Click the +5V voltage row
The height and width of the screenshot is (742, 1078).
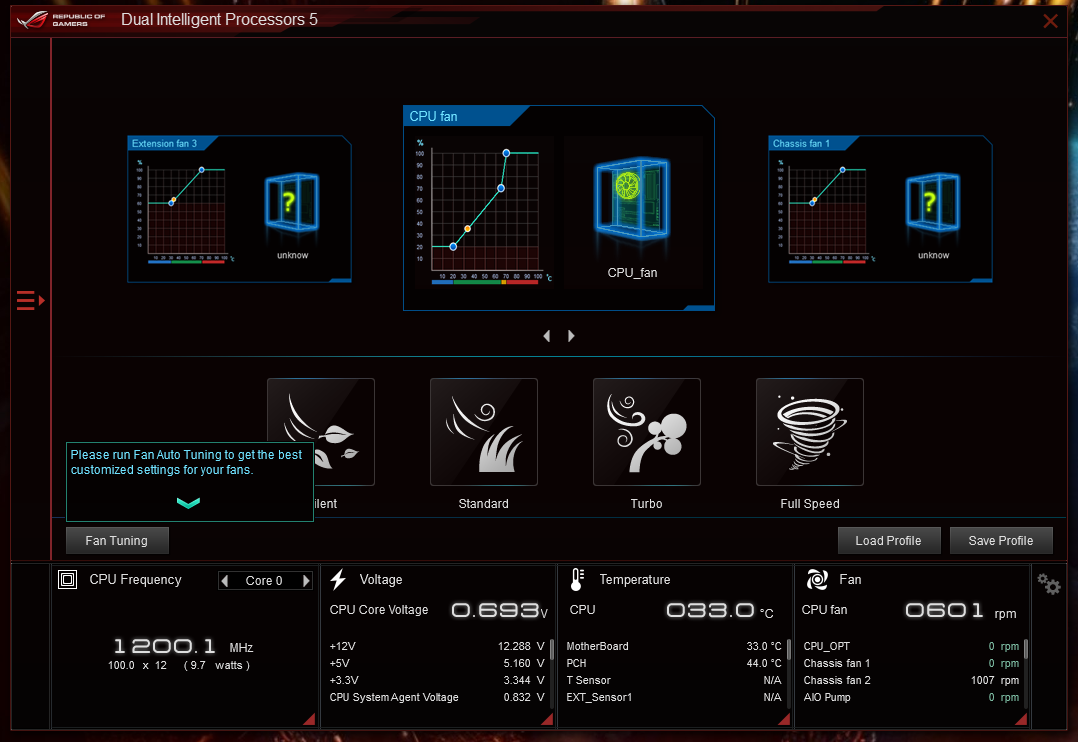(437, 664)
